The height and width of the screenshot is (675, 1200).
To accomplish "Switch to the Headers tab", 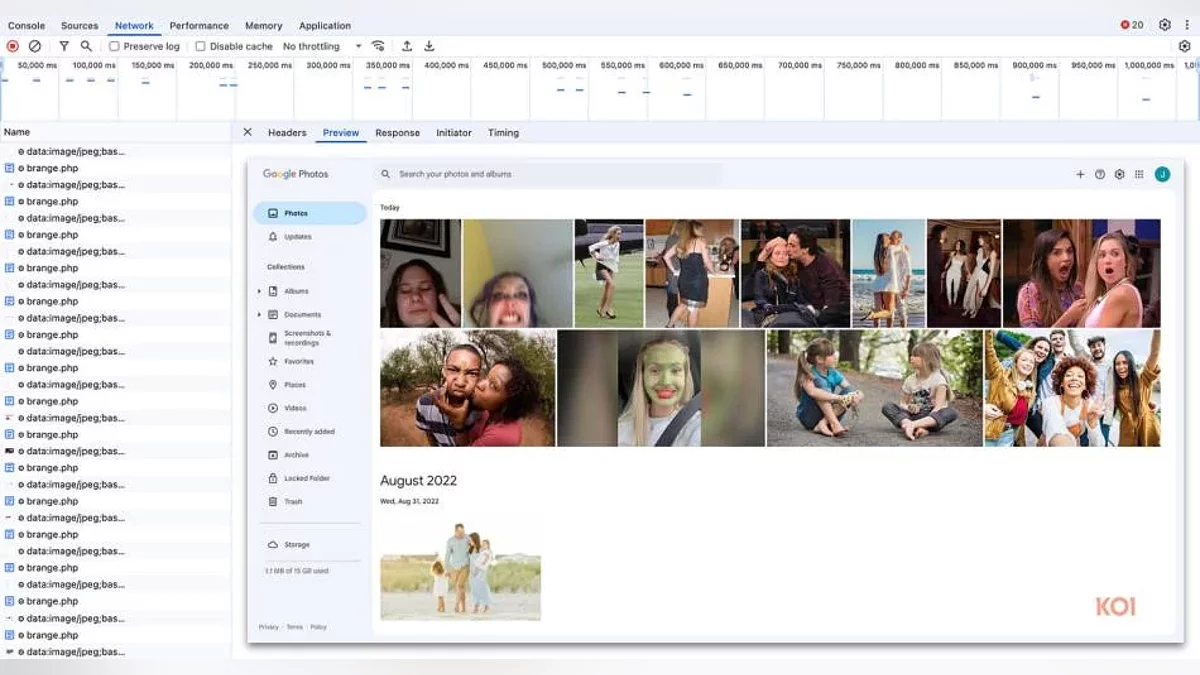I will 287,133.
